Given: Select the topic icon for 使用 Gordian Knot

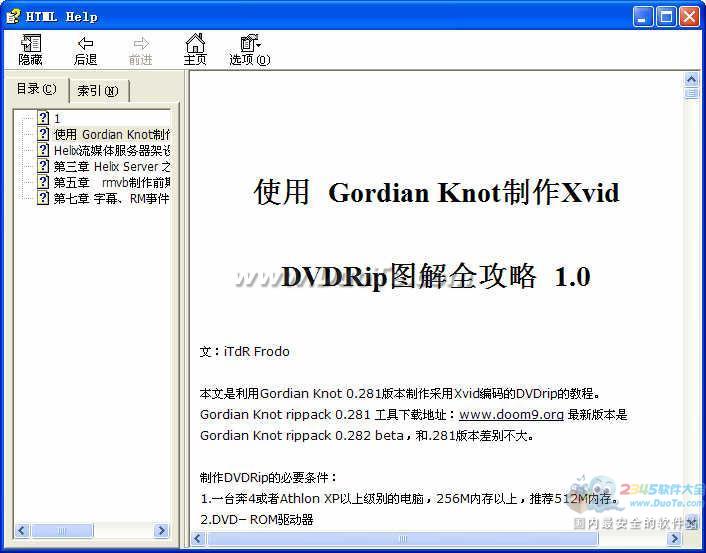Looking at the screenshot, I should coord(43,134).
